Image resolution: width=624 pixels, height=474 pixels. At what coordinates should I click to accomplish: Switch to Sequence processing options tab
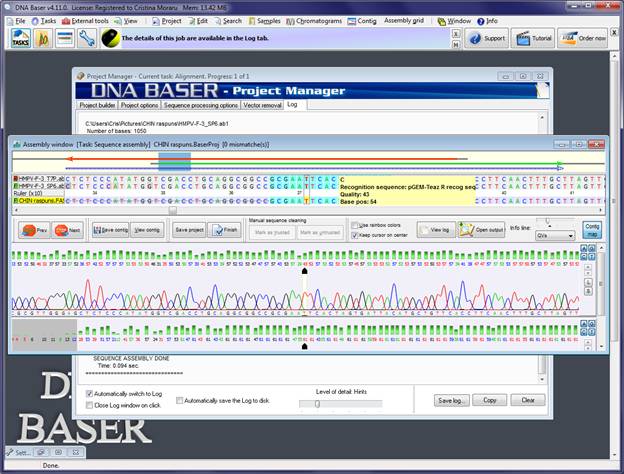coord(201,105)
